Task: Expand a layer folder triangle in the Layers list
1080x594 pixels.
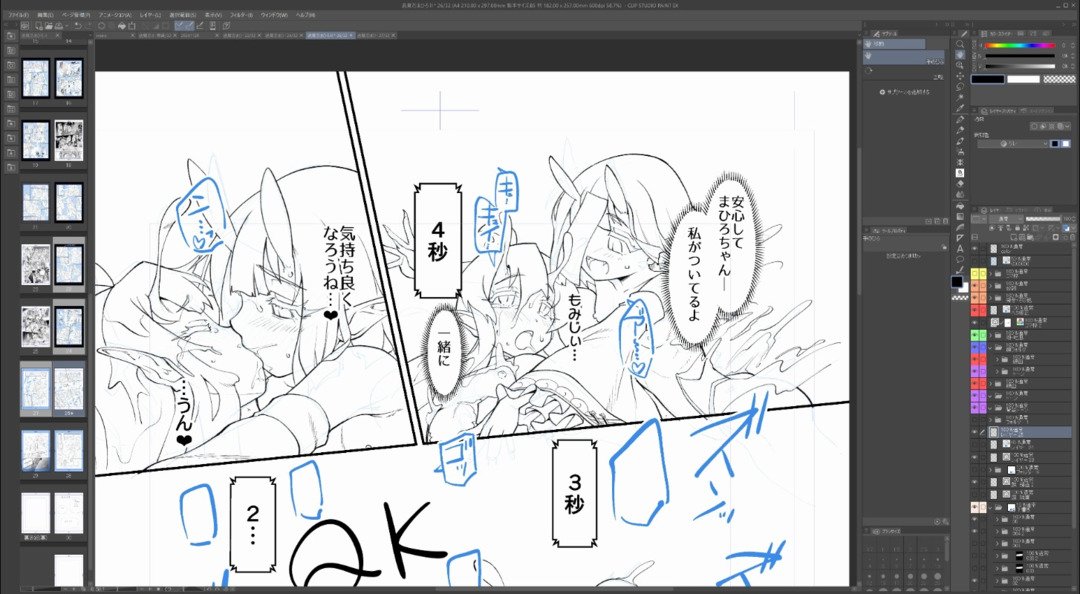Action: [991, 275]
